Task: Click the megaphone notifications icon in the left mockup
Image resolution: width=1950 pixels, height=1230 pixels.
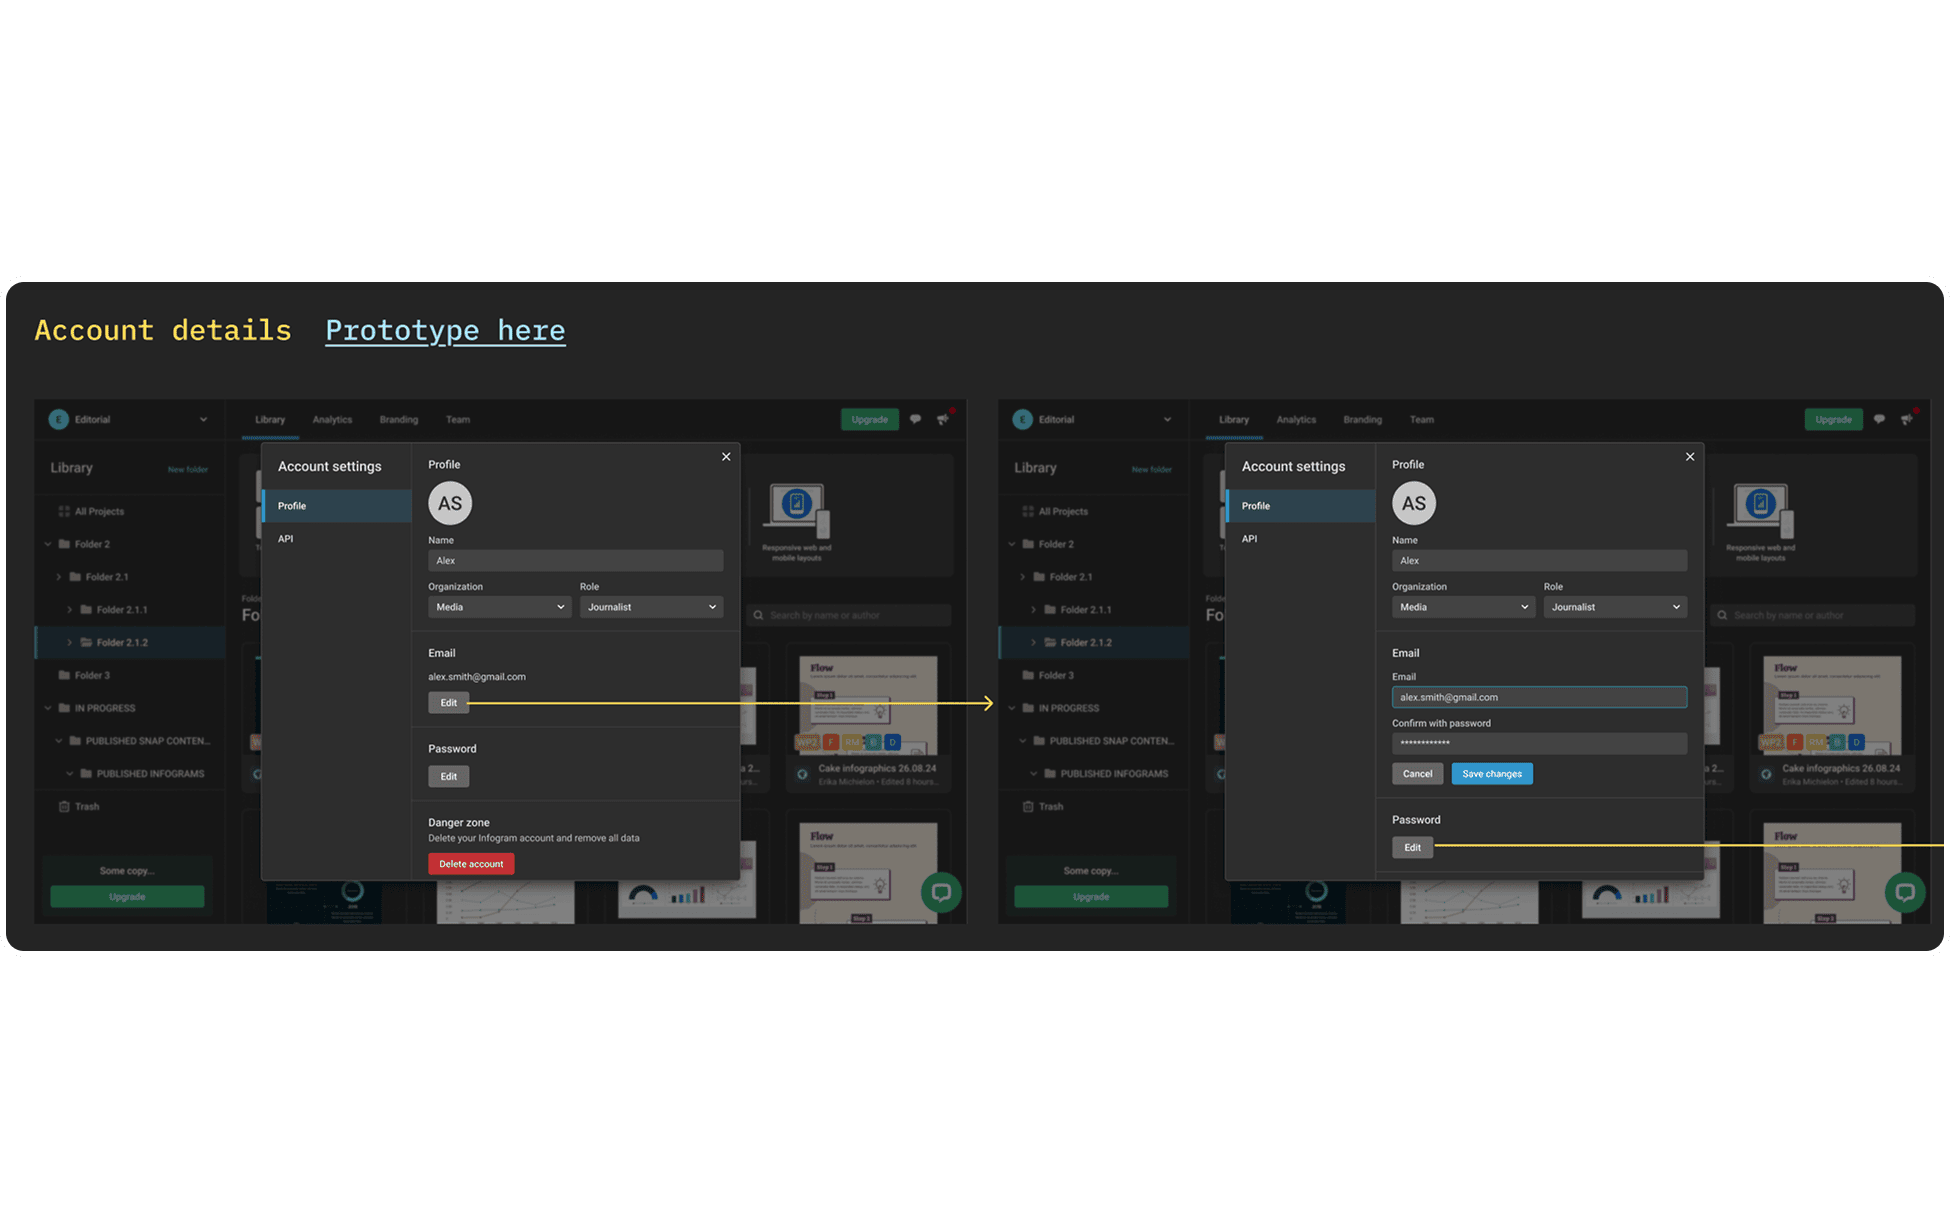Action: coord(943,419)
